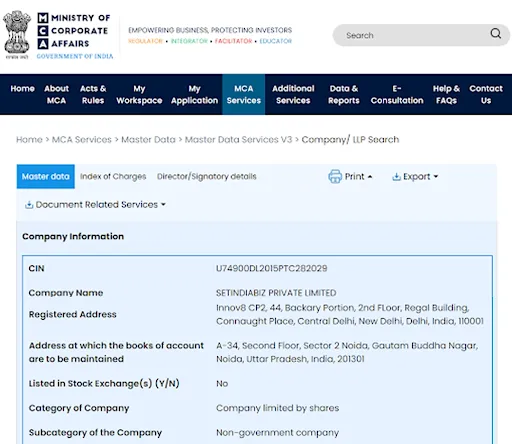Click the Listed in Stock Exchange(s) label

(104, 384)
